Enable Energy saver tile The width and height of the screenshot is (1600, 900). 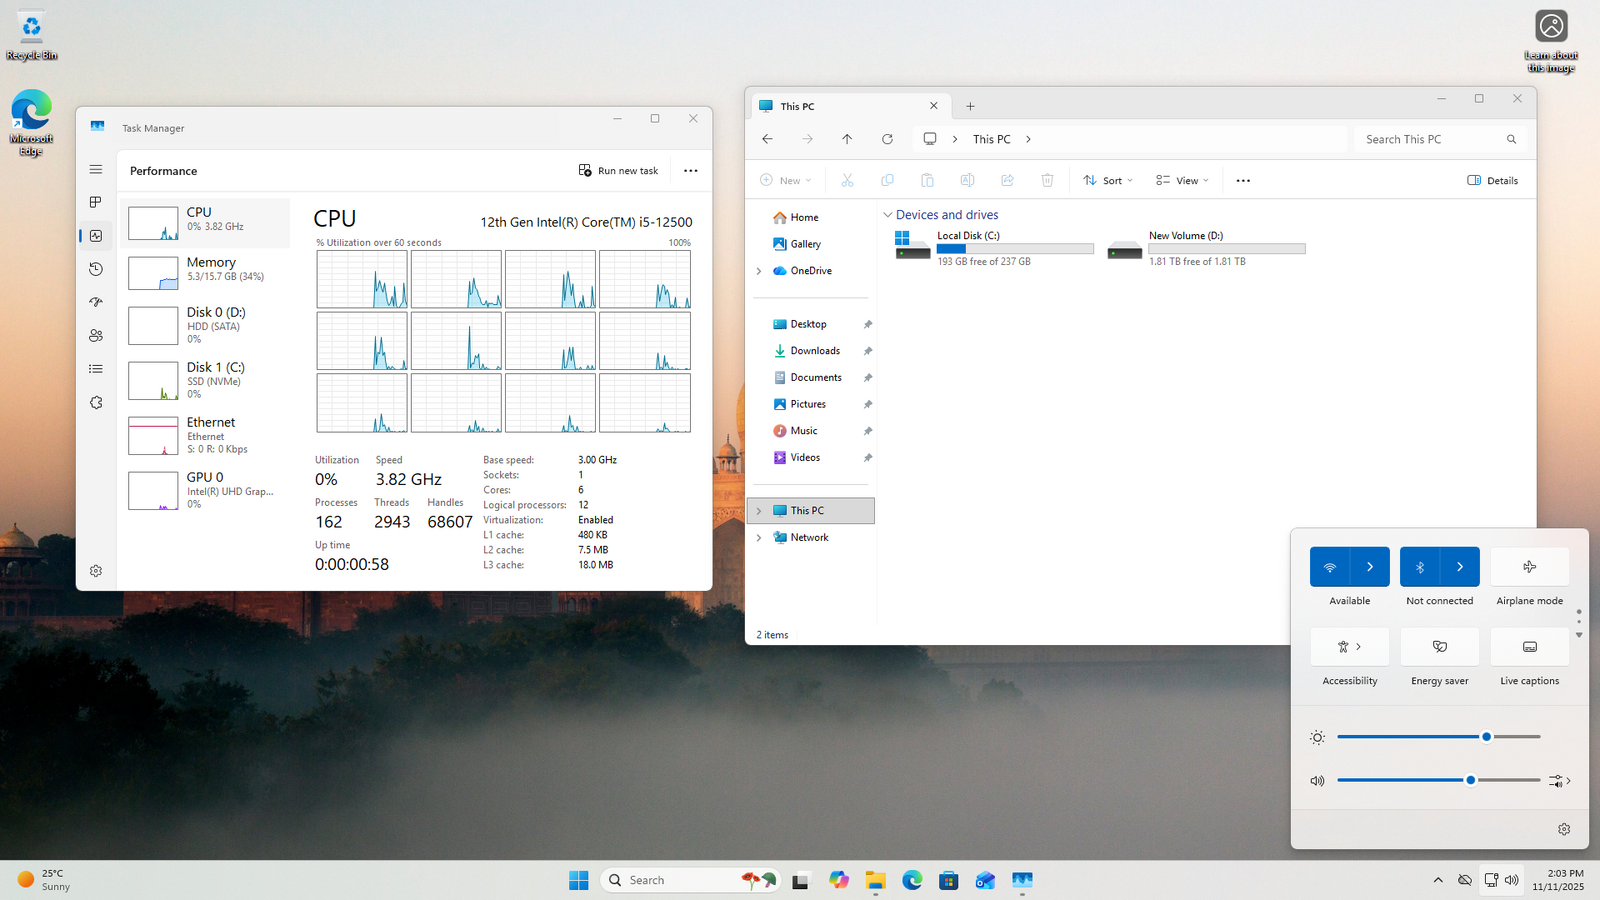[1440, 647]
